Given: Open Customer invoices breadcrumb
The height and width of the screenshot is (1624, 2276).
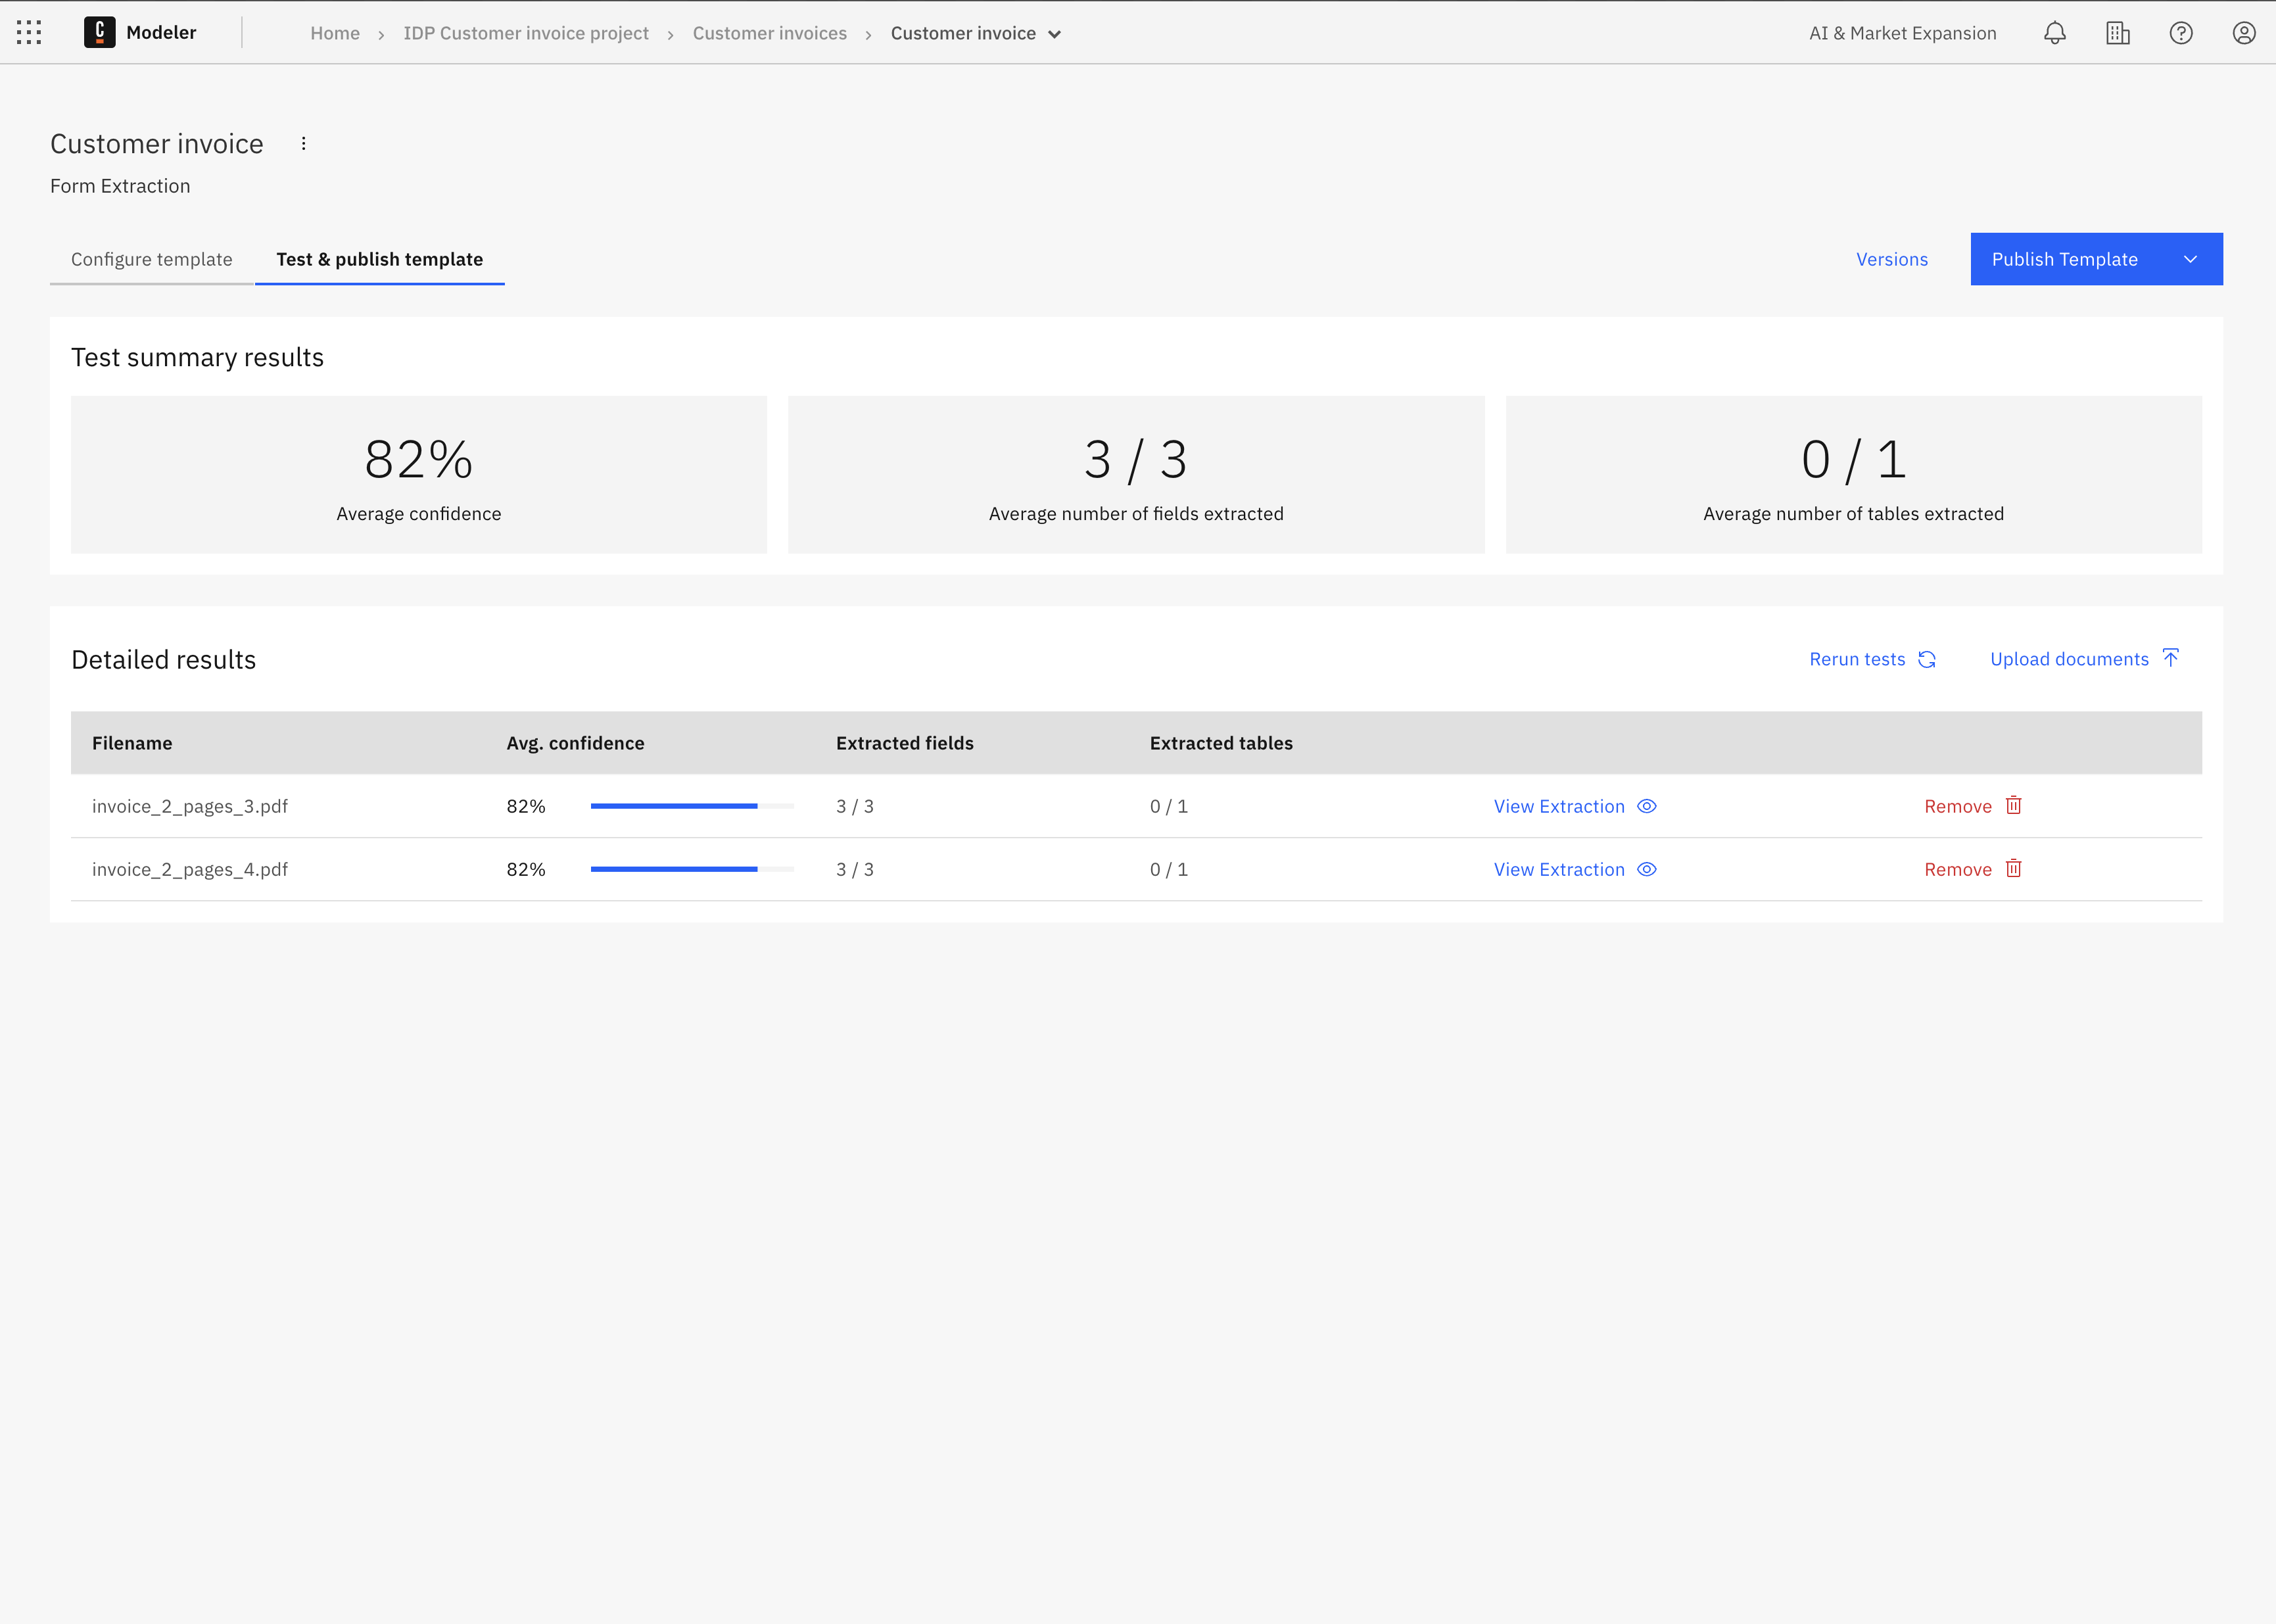Looking at the screenshot, I should pos(770,33).
